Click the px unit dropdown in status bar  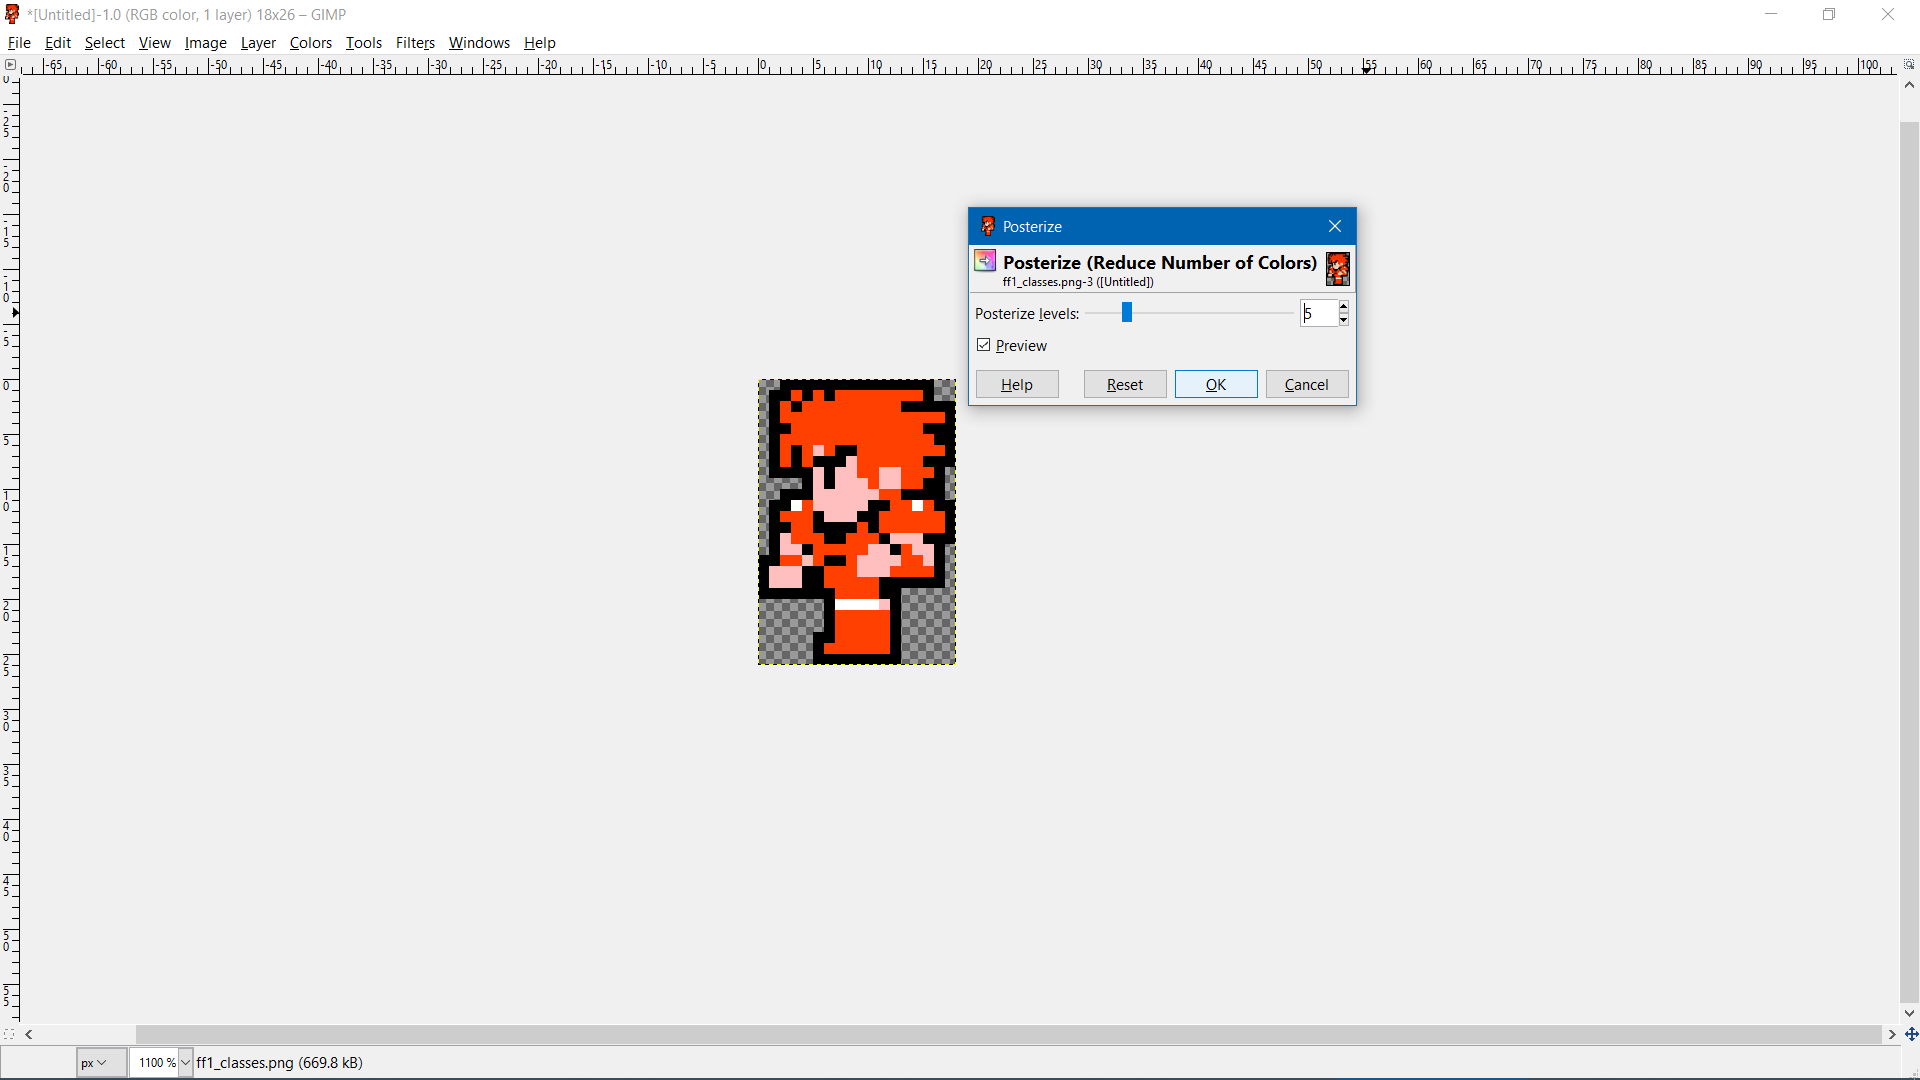[99, 1063]
